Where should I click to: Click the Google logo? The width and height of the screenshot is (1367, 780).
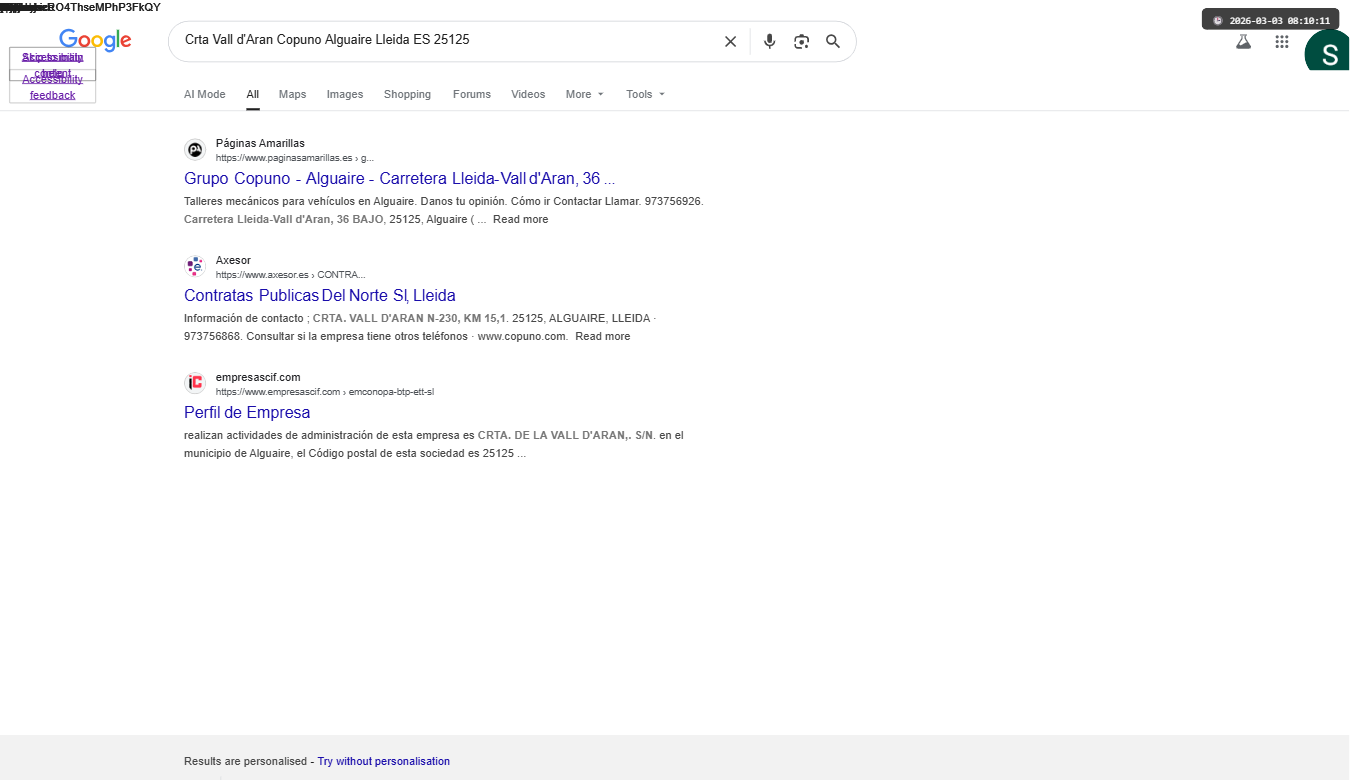[x=95, y=41]
